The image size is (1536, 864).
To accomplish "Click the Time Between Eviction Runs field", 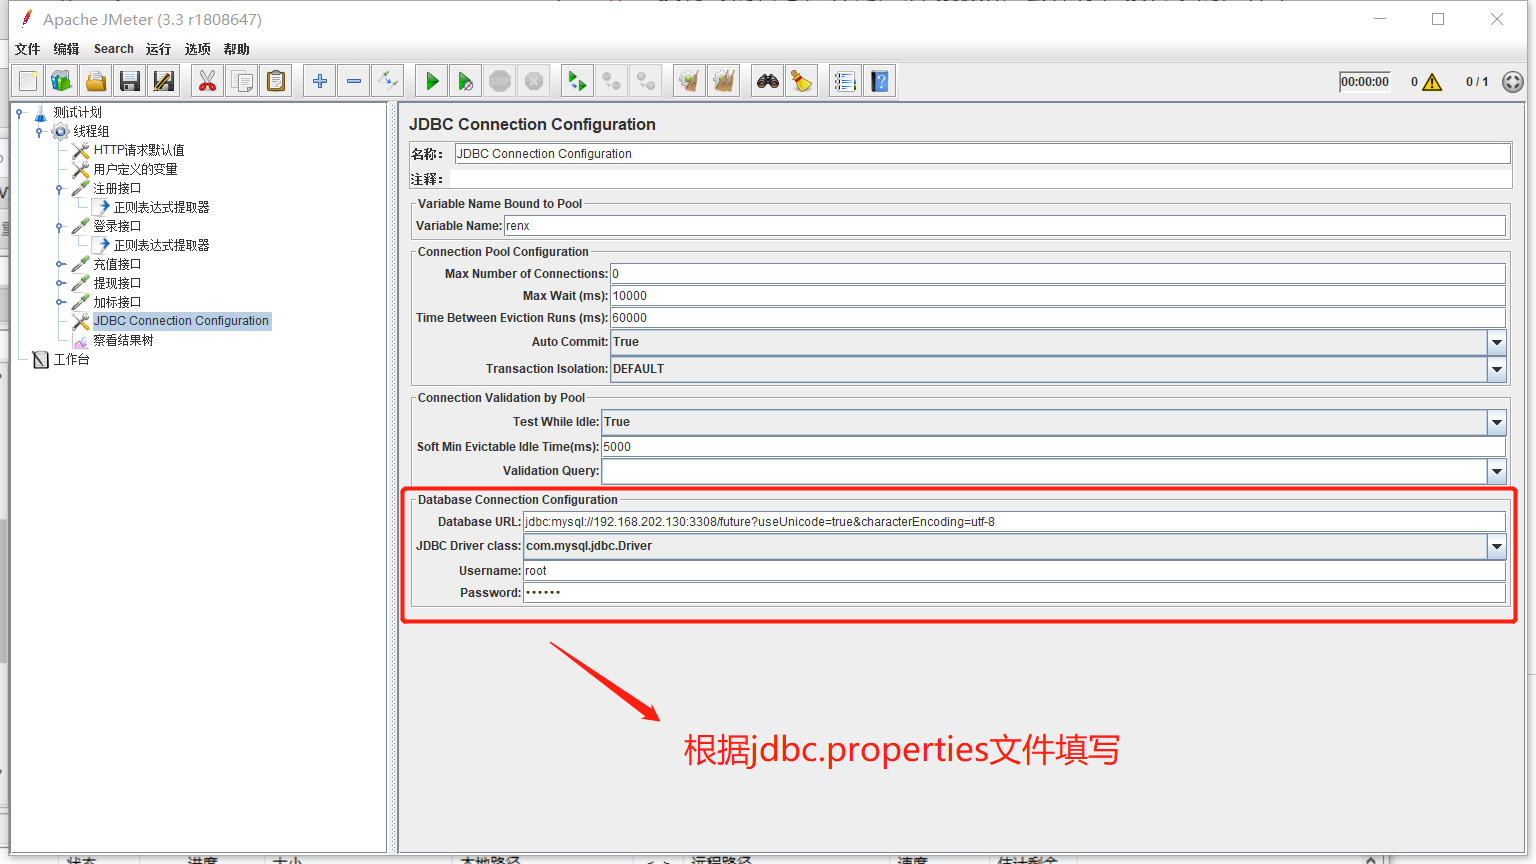I will [1058, 318].
